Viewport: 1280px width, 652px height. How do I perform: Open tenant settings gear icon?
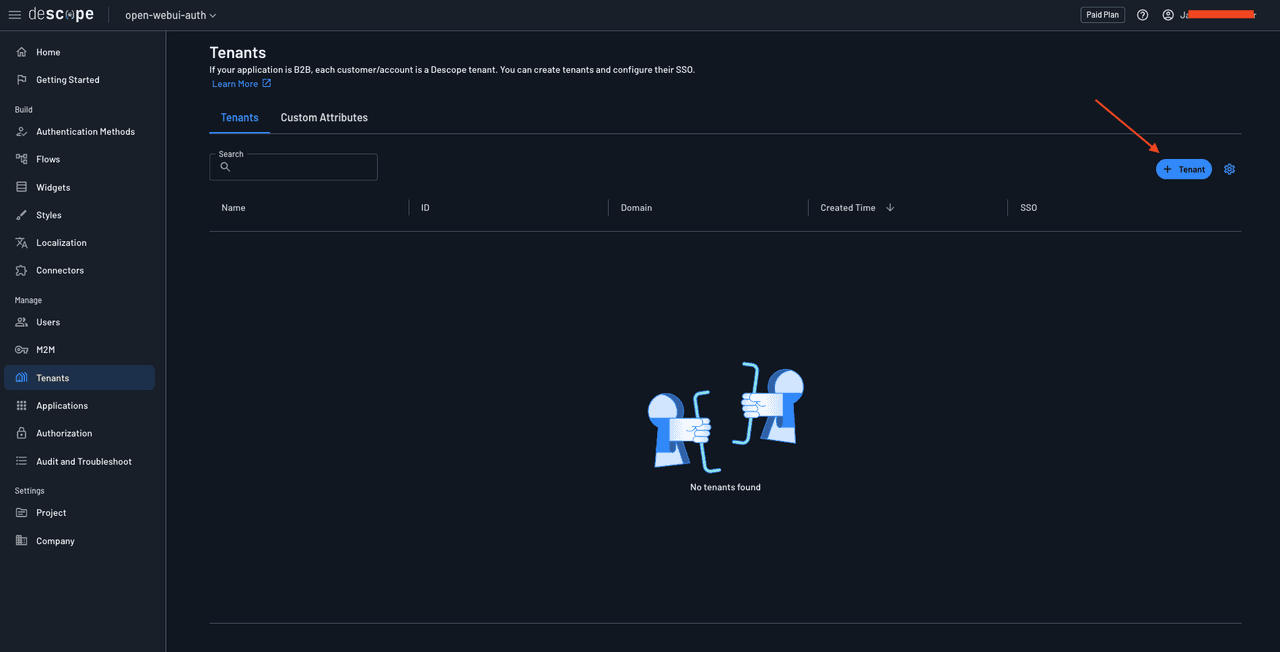1229,169
